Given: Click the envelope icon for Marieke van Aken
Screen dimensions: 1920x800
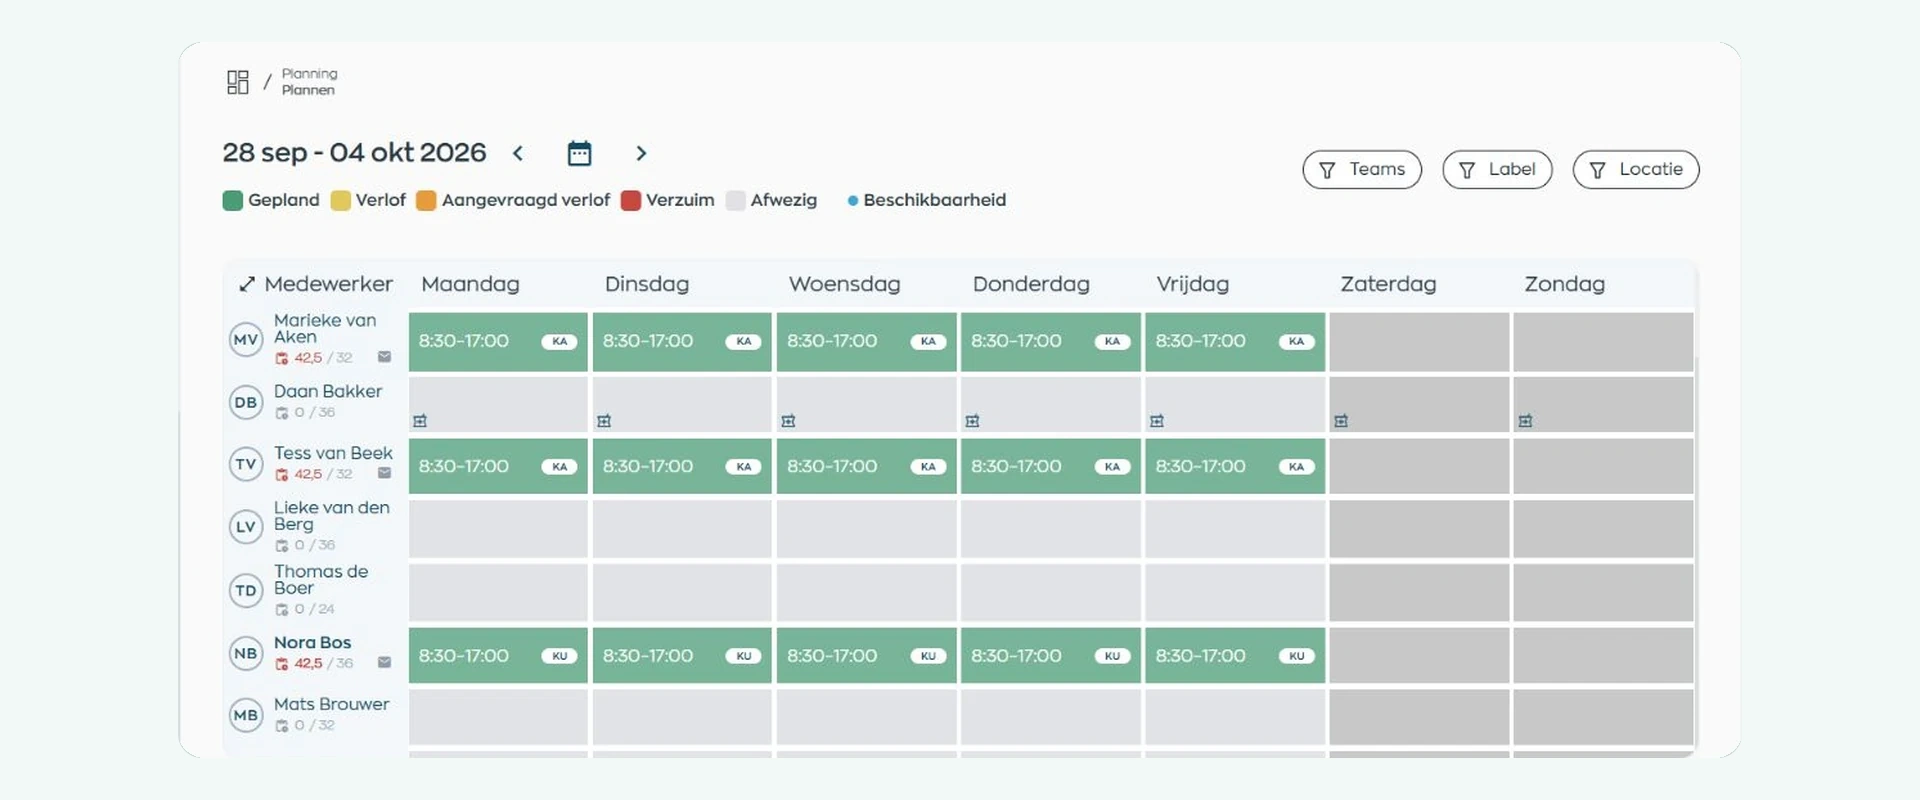Looking at the screenshot, I should coord(384,357).
